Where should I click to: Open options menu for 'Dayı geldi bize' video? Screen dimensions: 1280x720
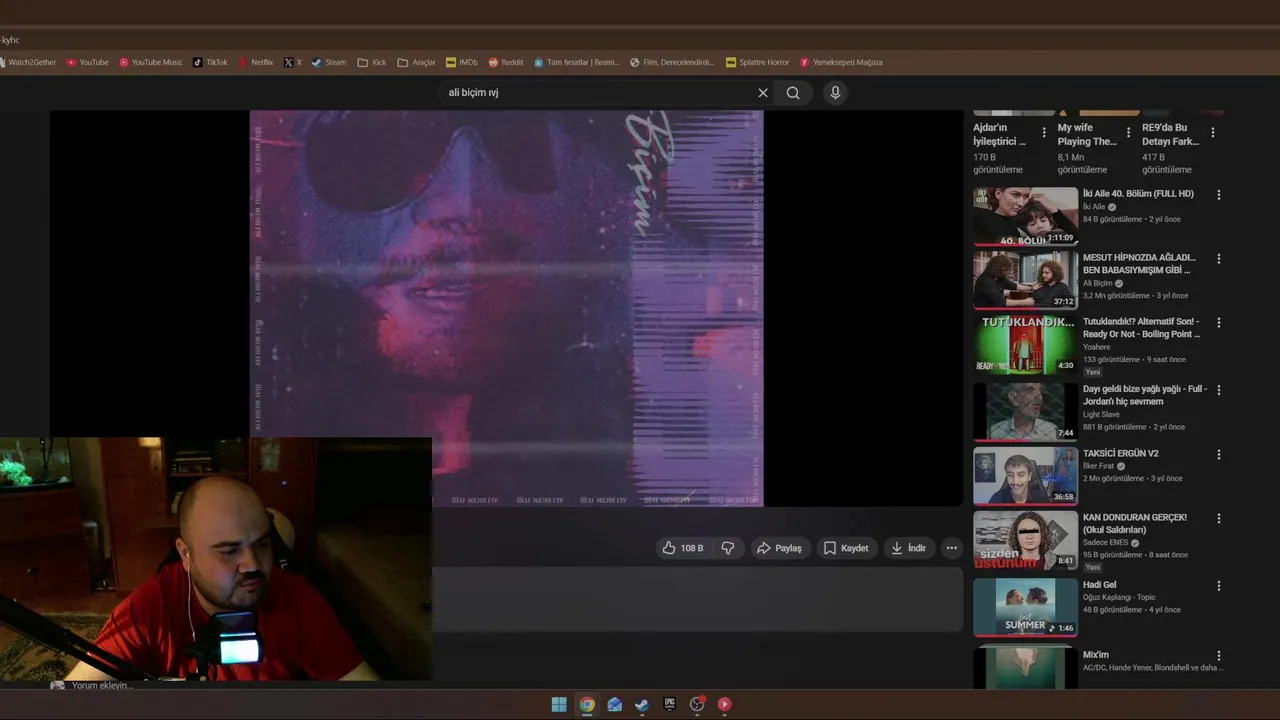click(1218, 390)
